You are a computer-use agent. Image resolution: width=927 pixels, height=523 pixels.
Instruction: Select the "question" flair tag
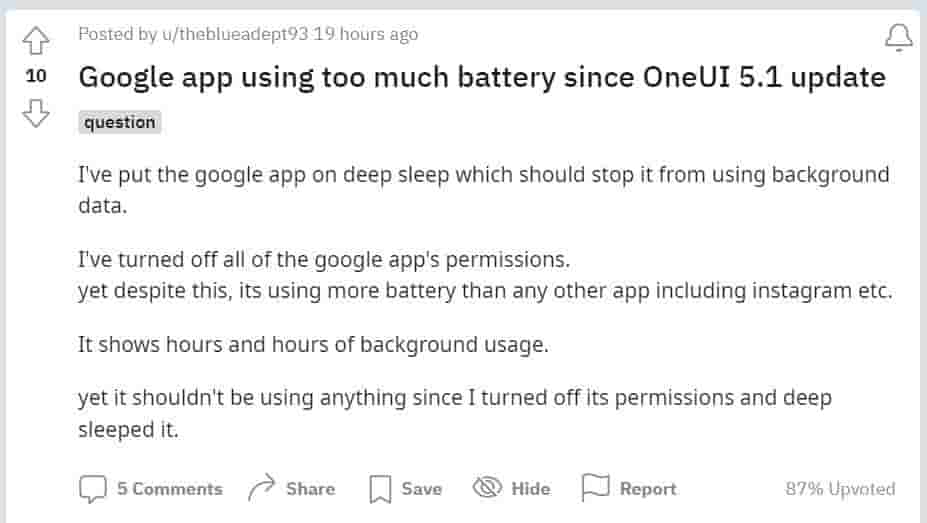point(120,123)
